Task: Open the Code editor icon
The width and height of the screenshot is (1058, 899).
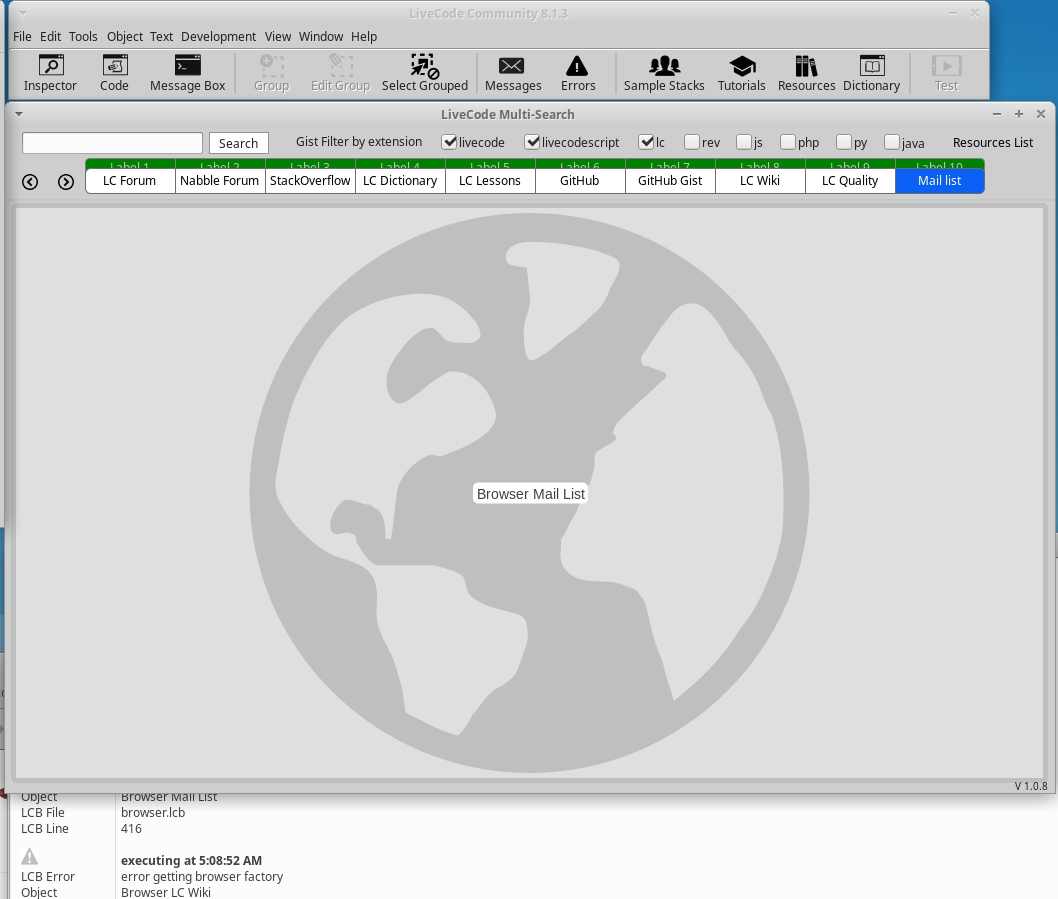Action: (114, 73)
